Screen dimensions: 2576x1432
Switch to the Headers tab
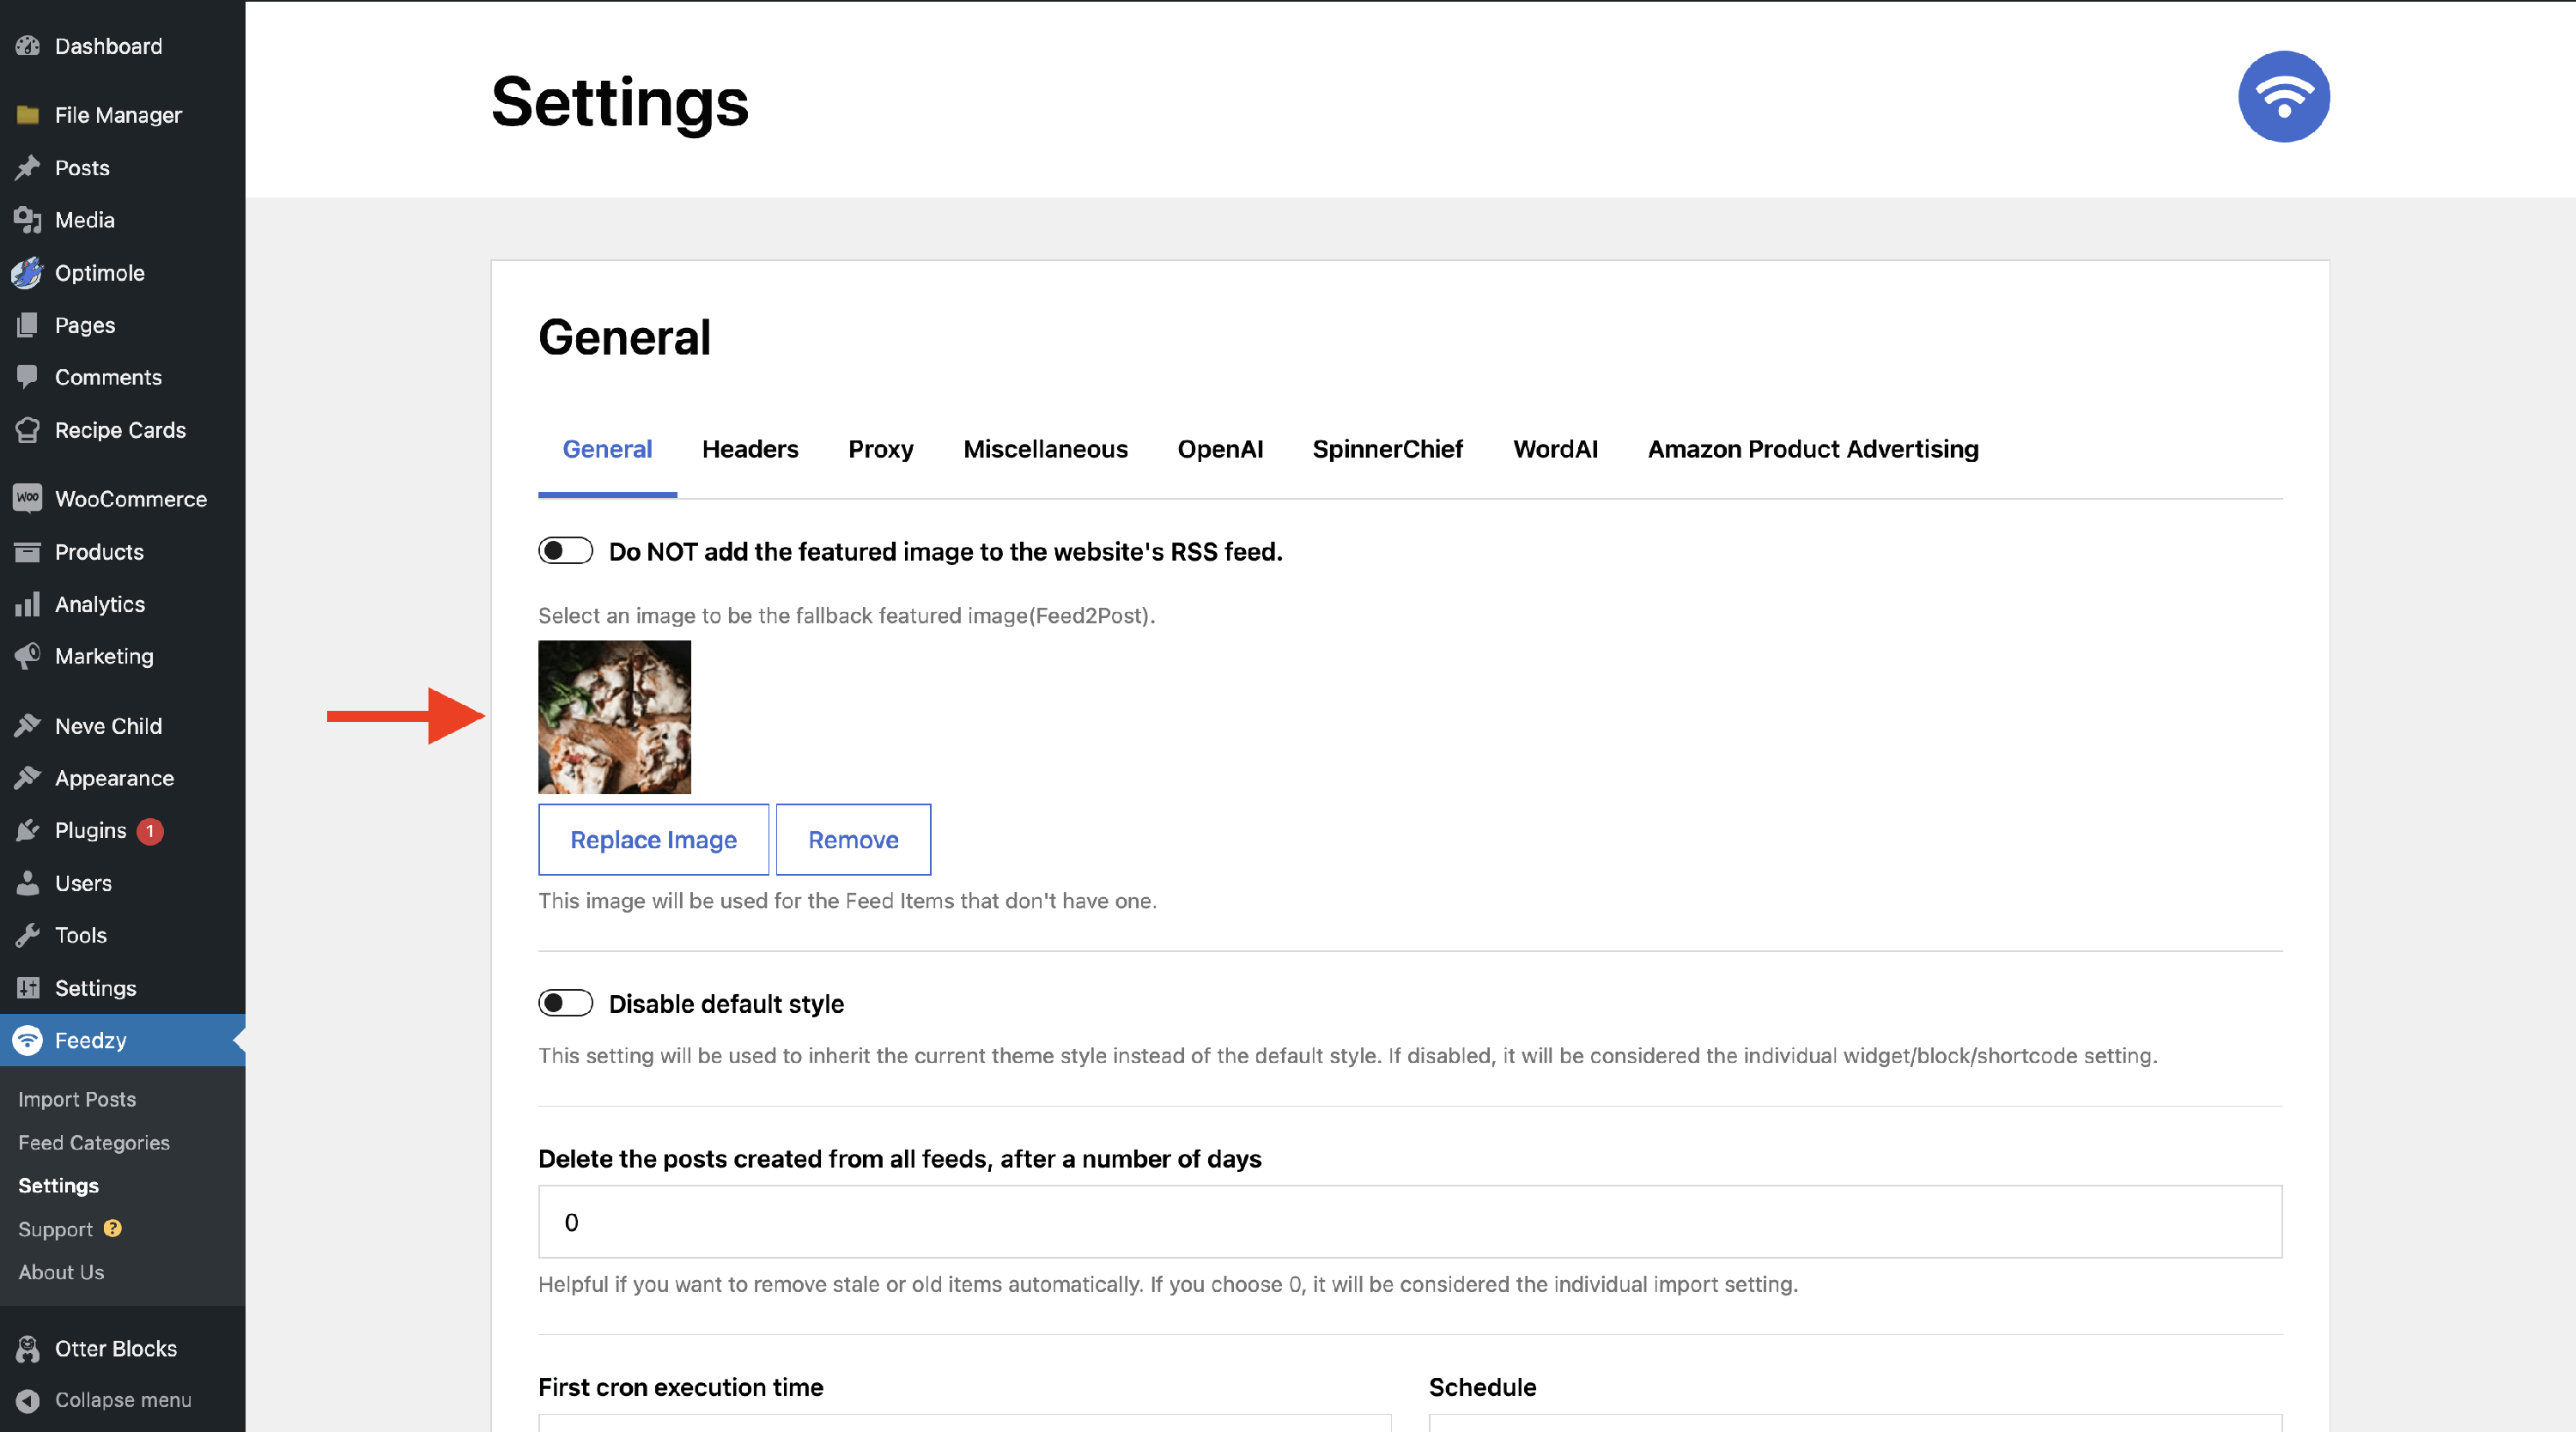750,449
